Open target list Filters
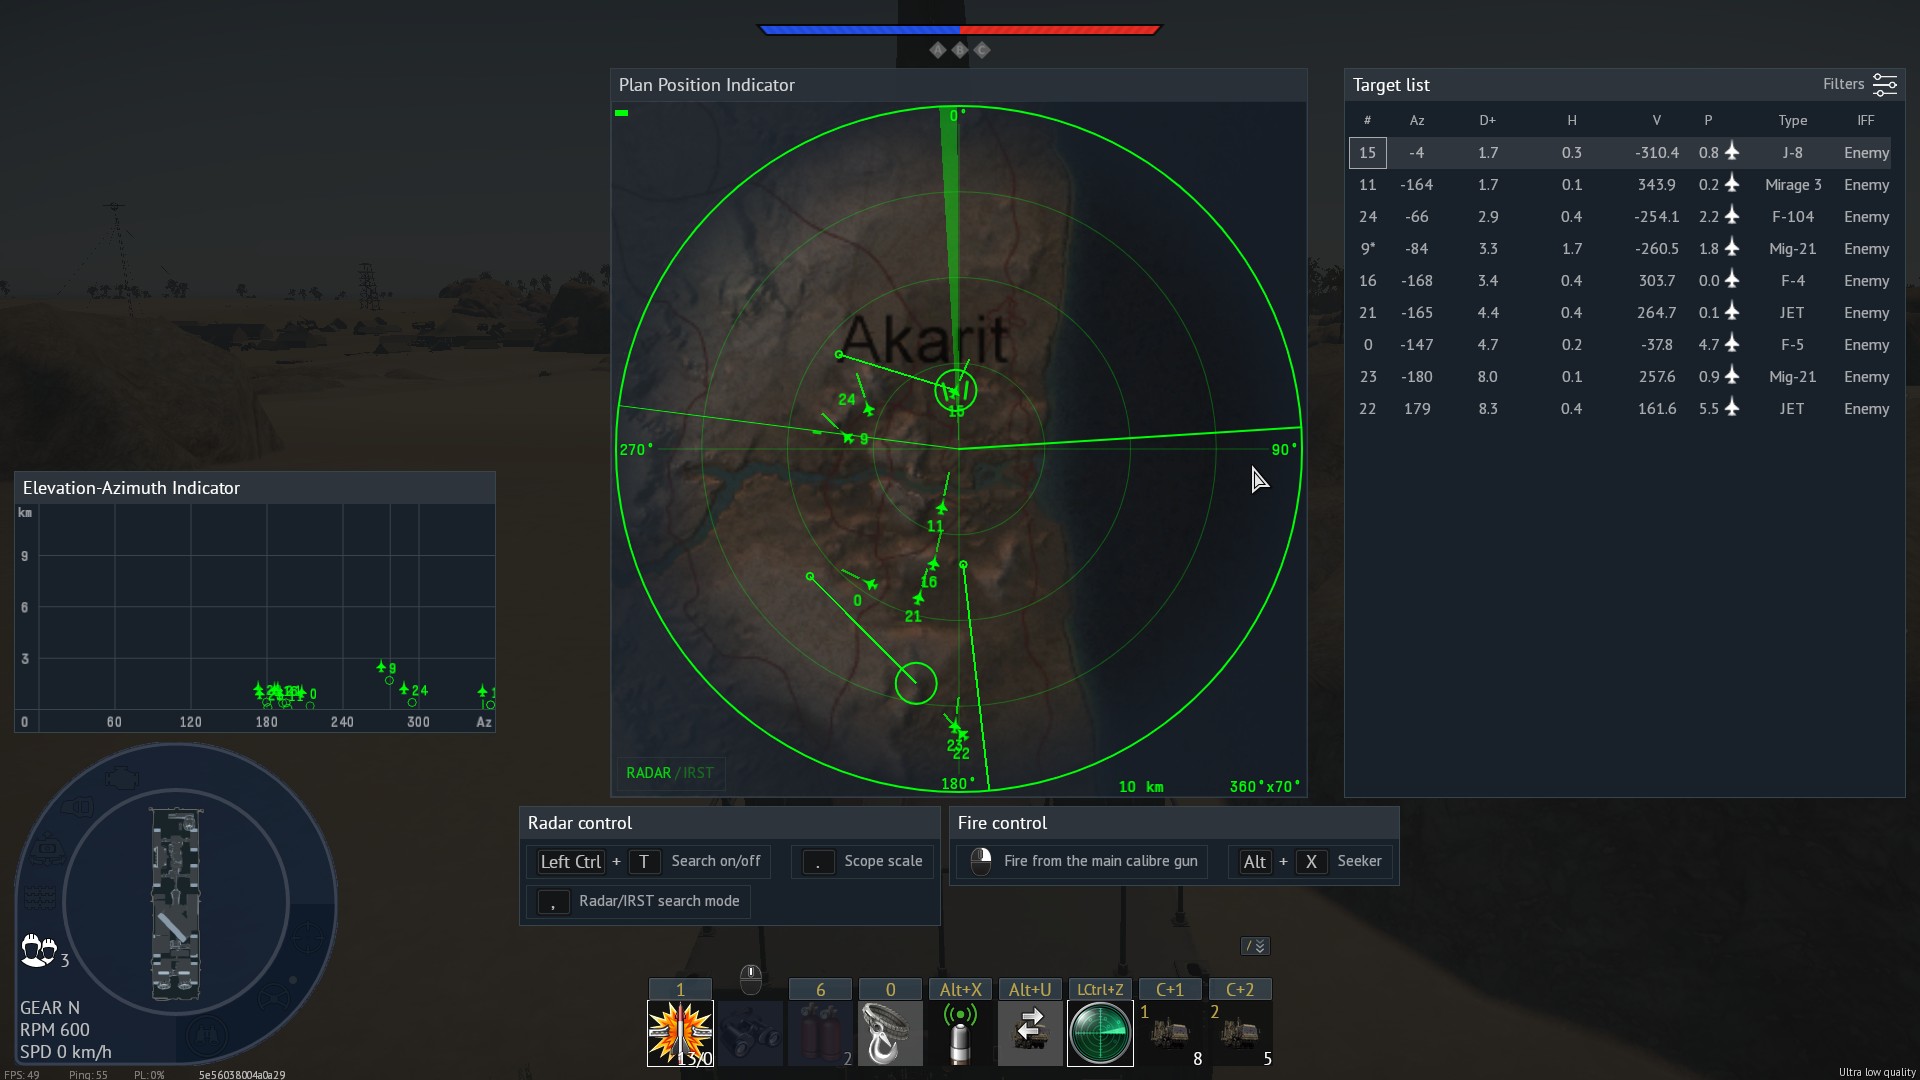 point(1859,85)
